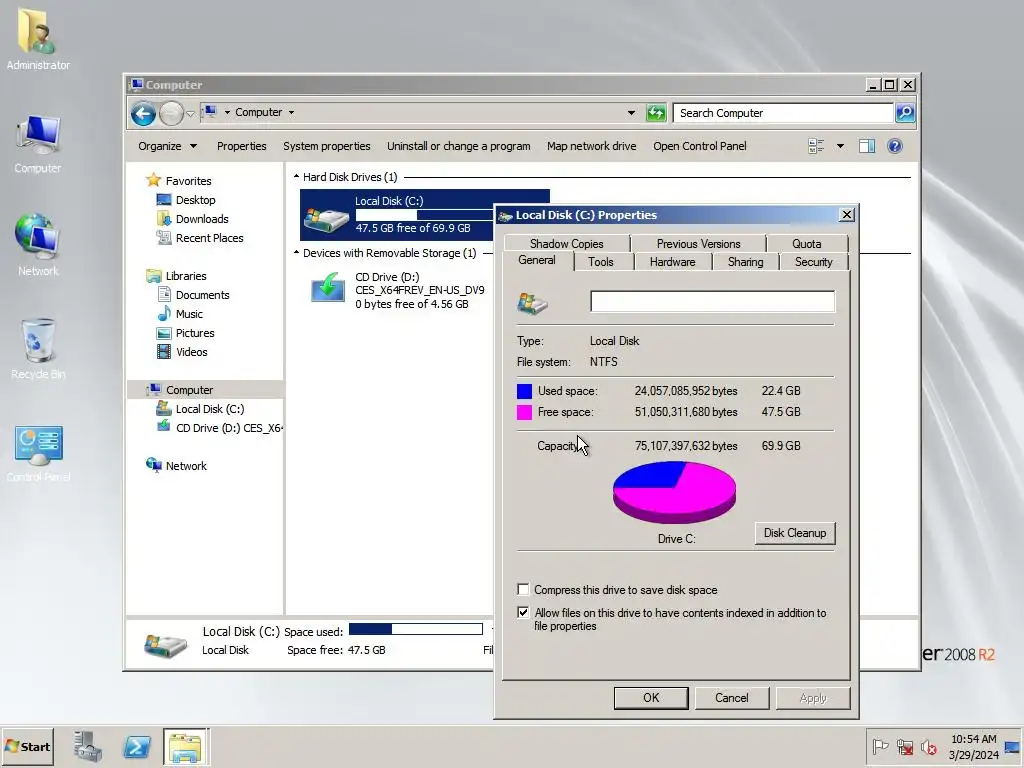Open the recent pages dropdown next to Forward
Viewport: 1024px width, 768px height.
pos(190,114)
